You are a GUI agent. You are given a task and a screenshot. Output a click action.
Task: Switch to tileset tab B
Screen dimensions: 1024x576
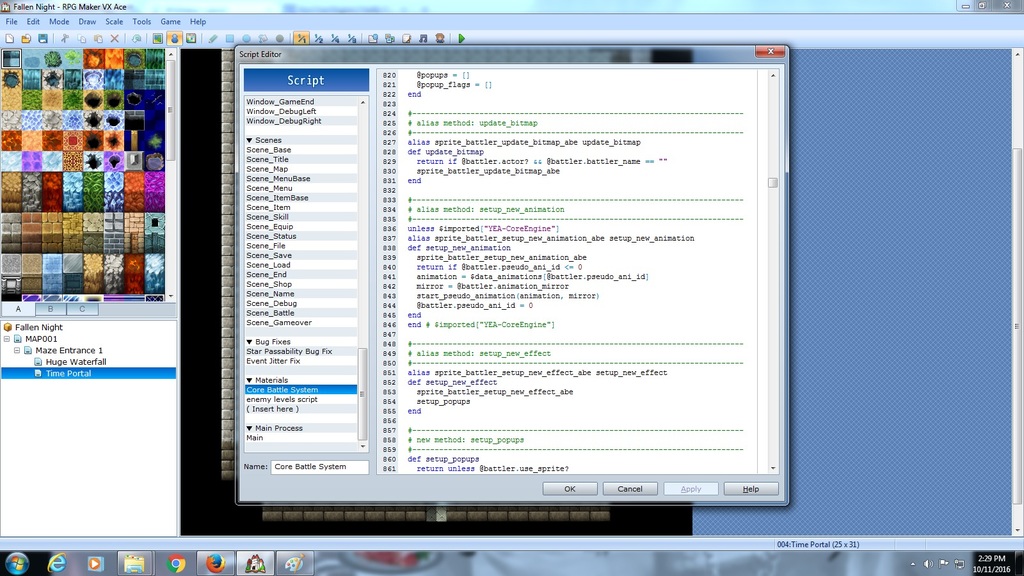[50, 309]
